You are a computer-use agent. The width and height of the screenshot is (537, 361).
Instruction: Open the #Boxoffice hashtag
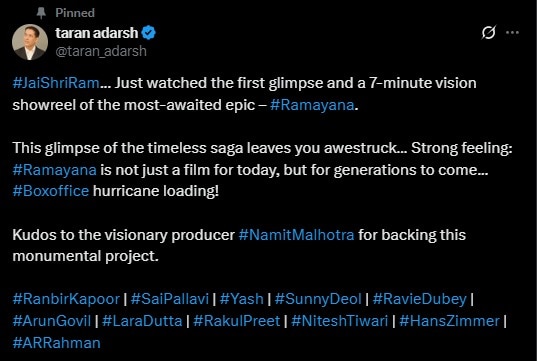coord(51,191)
